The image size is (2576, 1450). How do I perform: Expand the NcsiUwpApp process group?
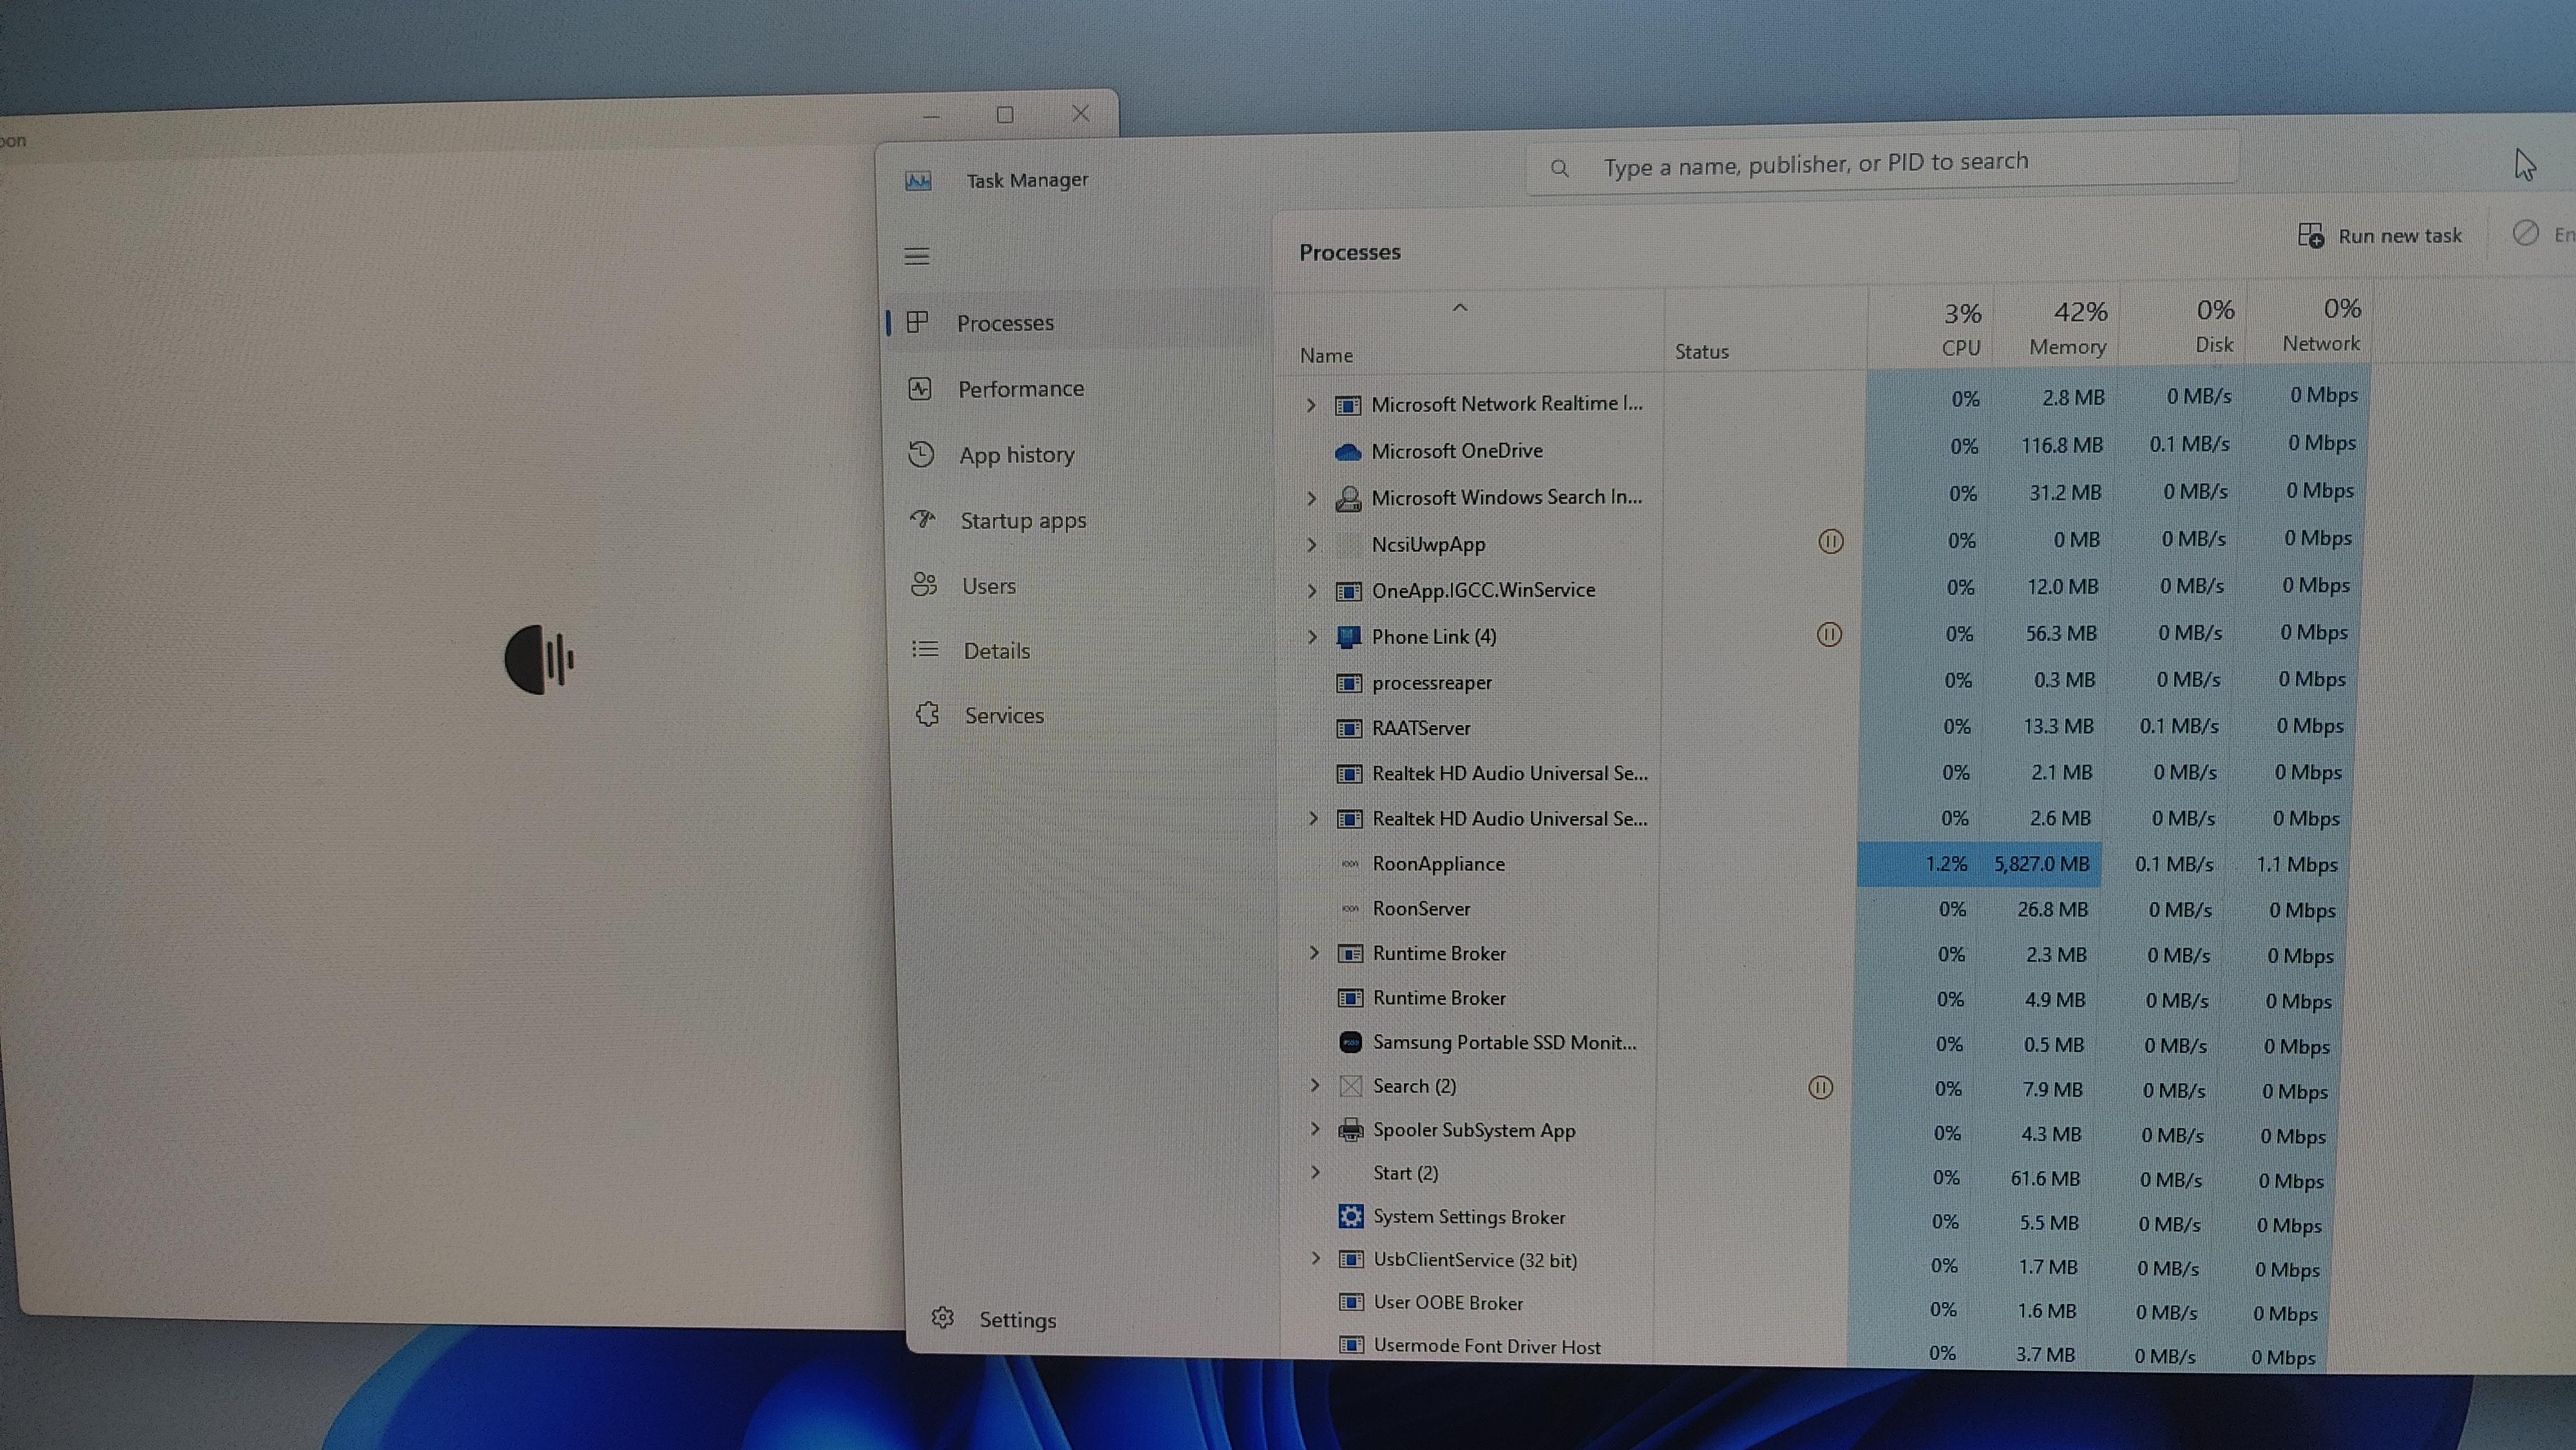[x=1312, y=545]
